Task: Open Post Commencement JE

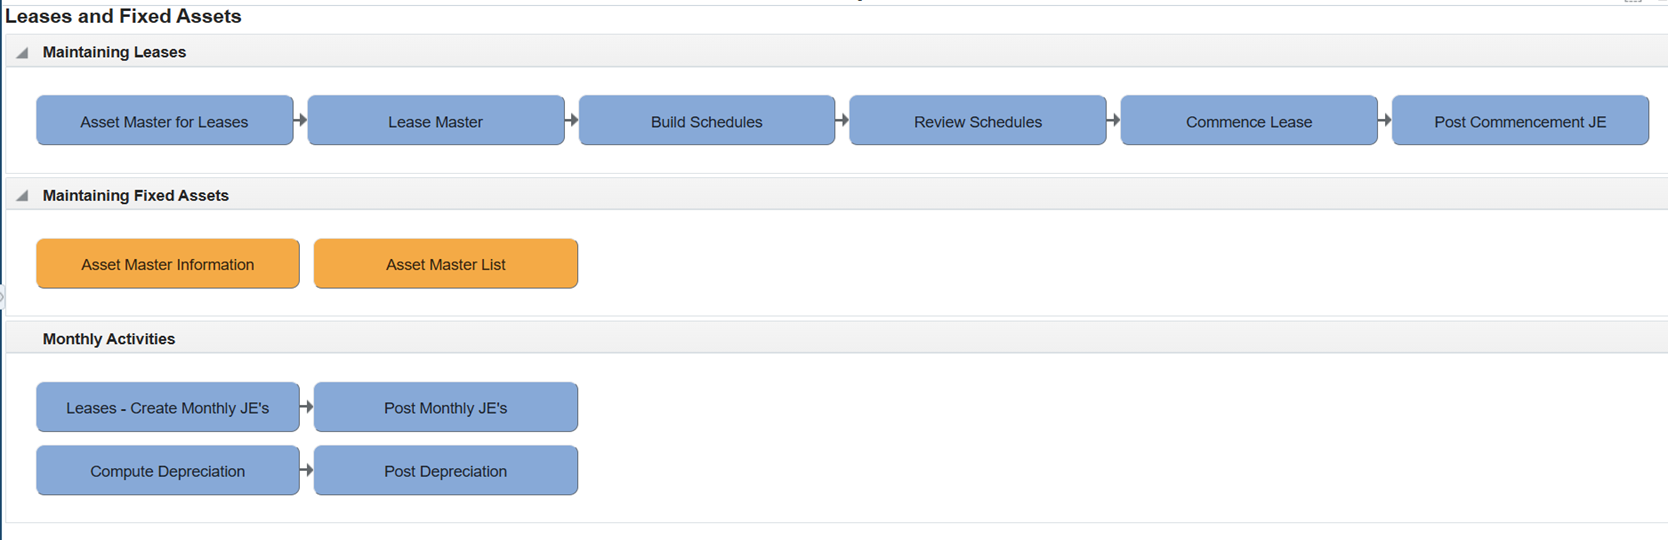Action: [1520, 121]
